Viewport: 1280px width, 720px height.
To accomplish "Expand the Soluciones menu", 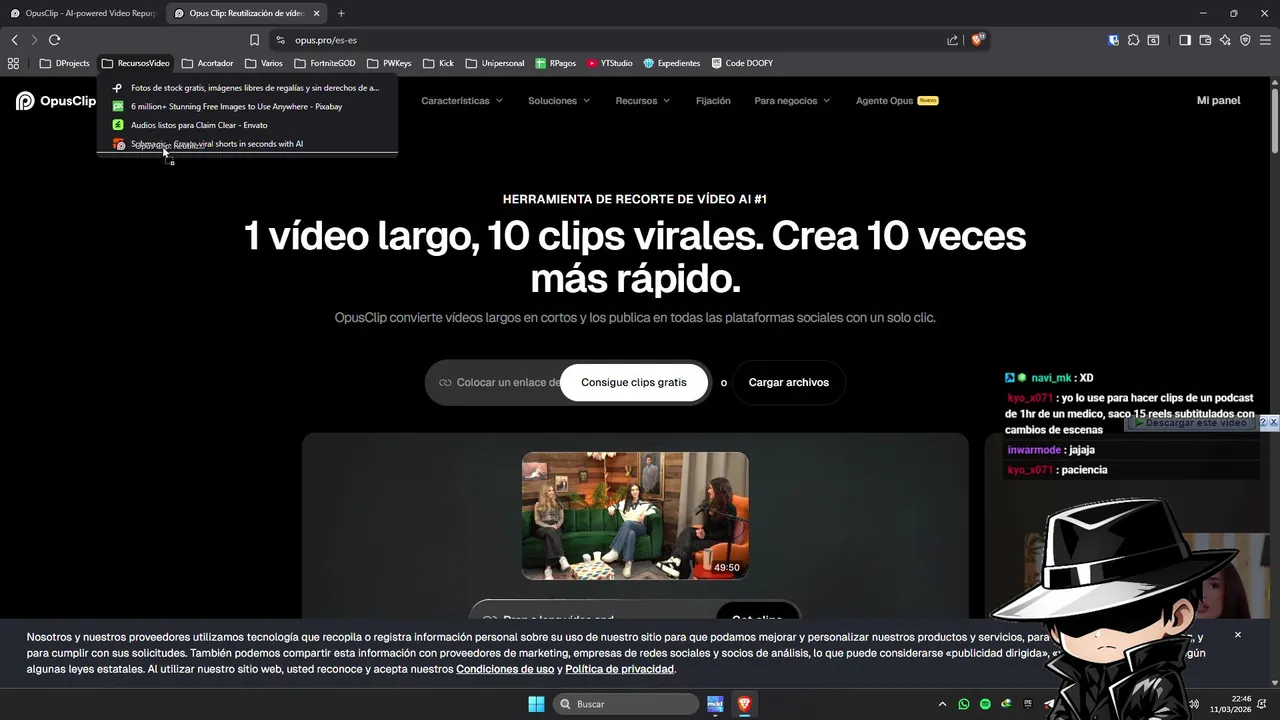I will pos(559,101).
